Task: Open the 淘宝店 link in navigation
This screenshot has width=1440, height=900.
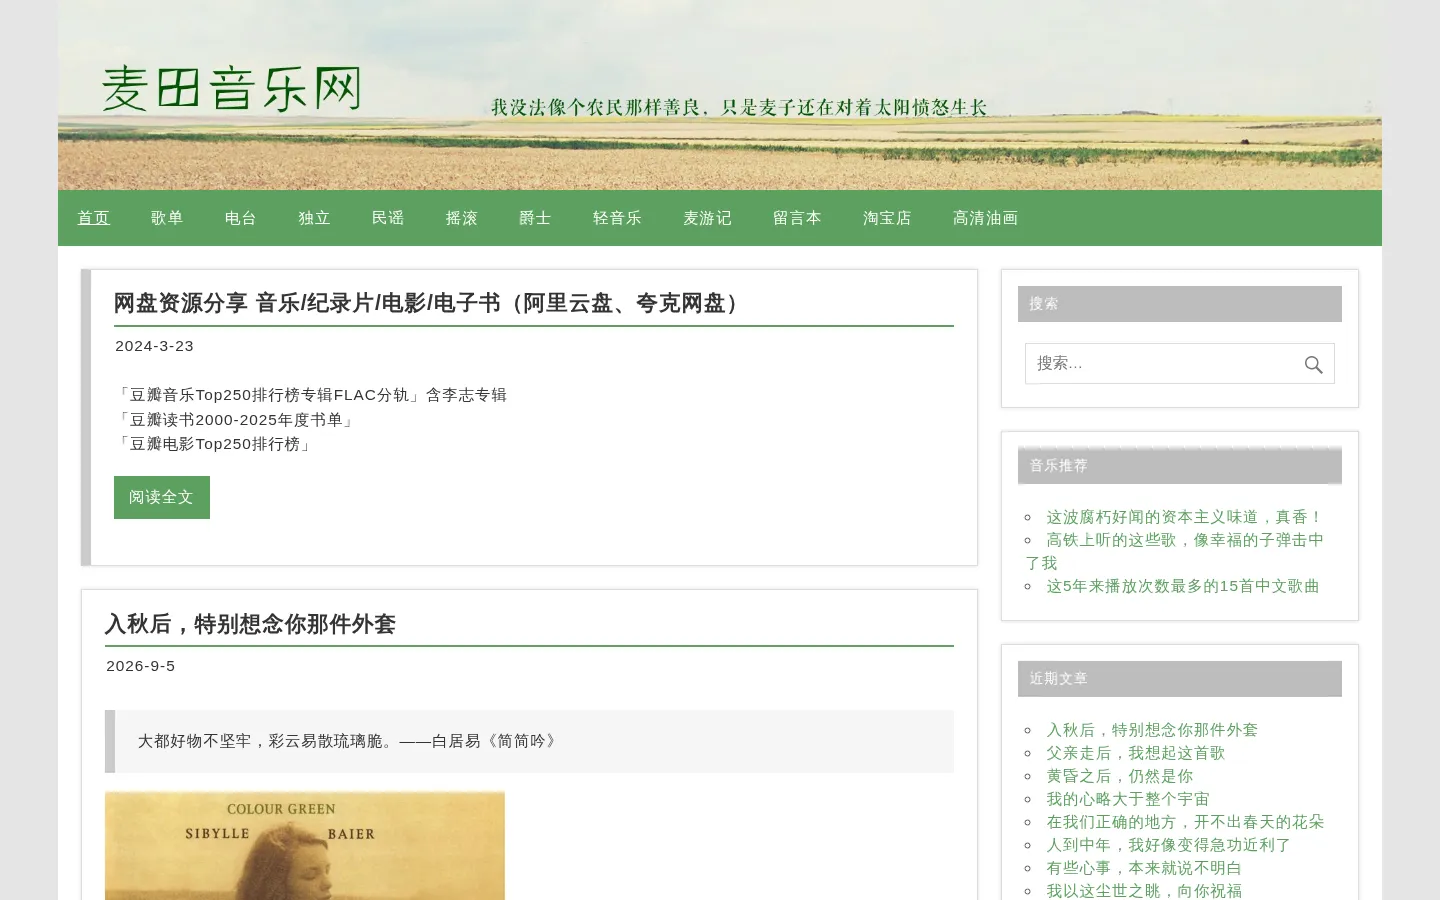Action: click(x=888, y=218)
